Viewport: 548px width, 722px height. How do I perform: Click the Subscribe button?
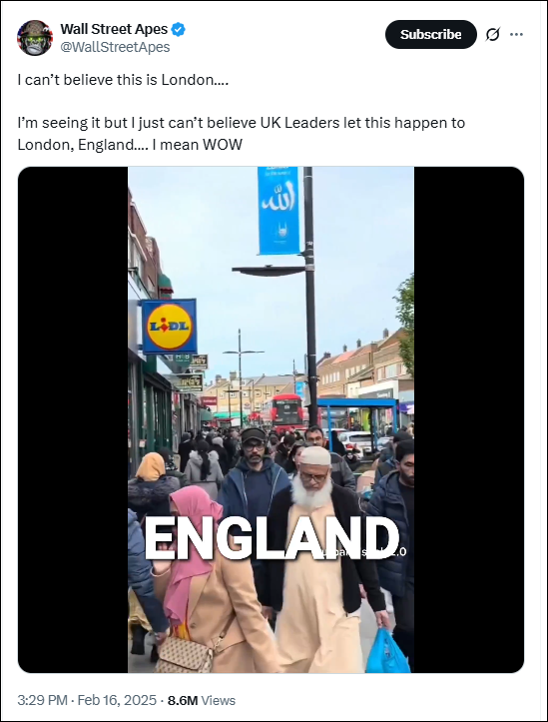coord(431,35)
